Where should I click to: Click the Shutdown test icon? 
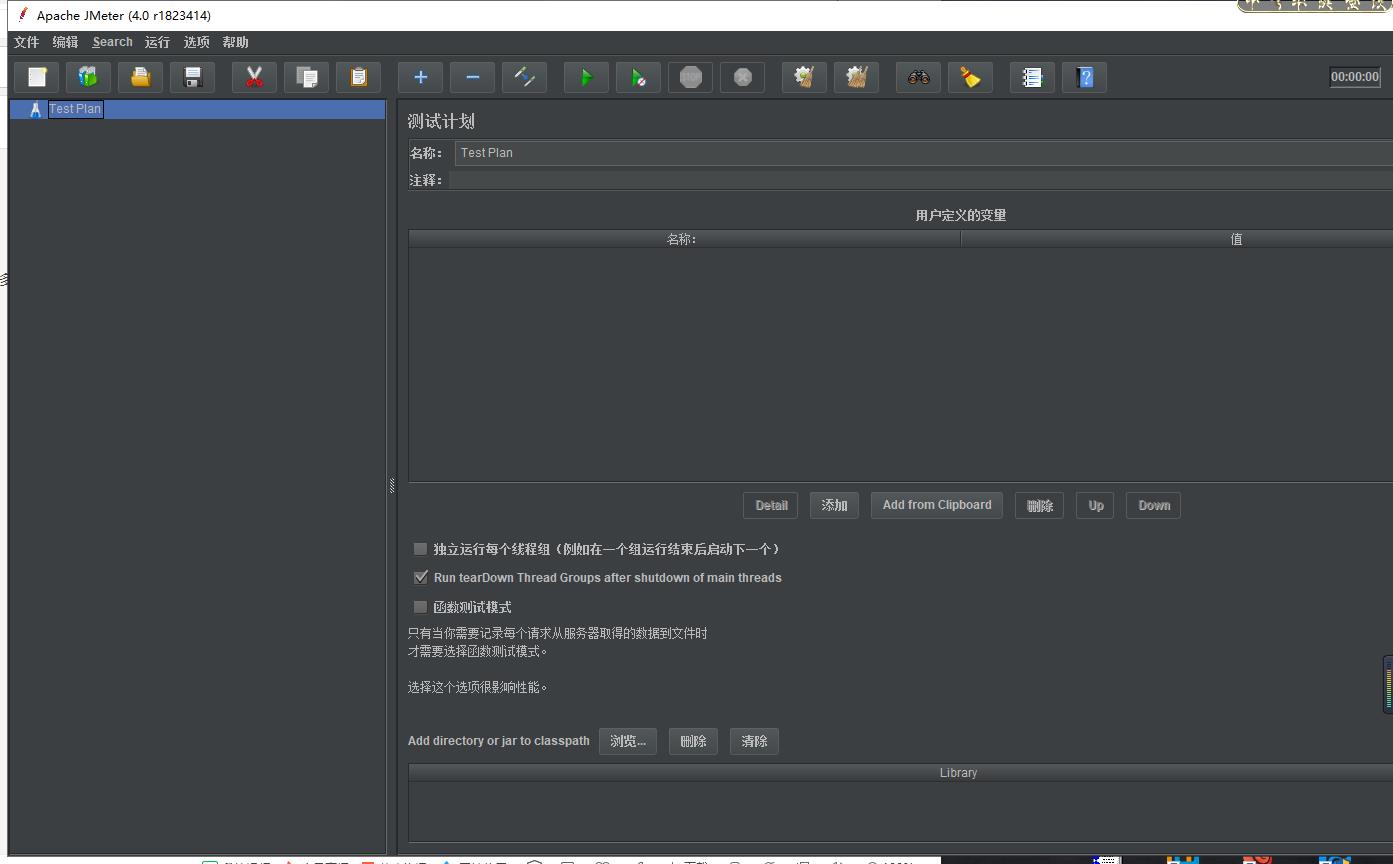click(742, 77)
